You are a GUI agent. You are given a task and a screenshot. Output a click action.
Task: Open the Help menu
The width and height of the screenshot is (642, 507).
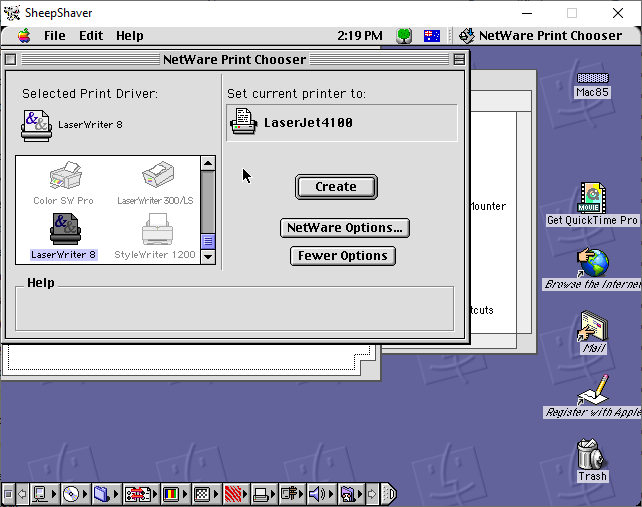[130, 36]
